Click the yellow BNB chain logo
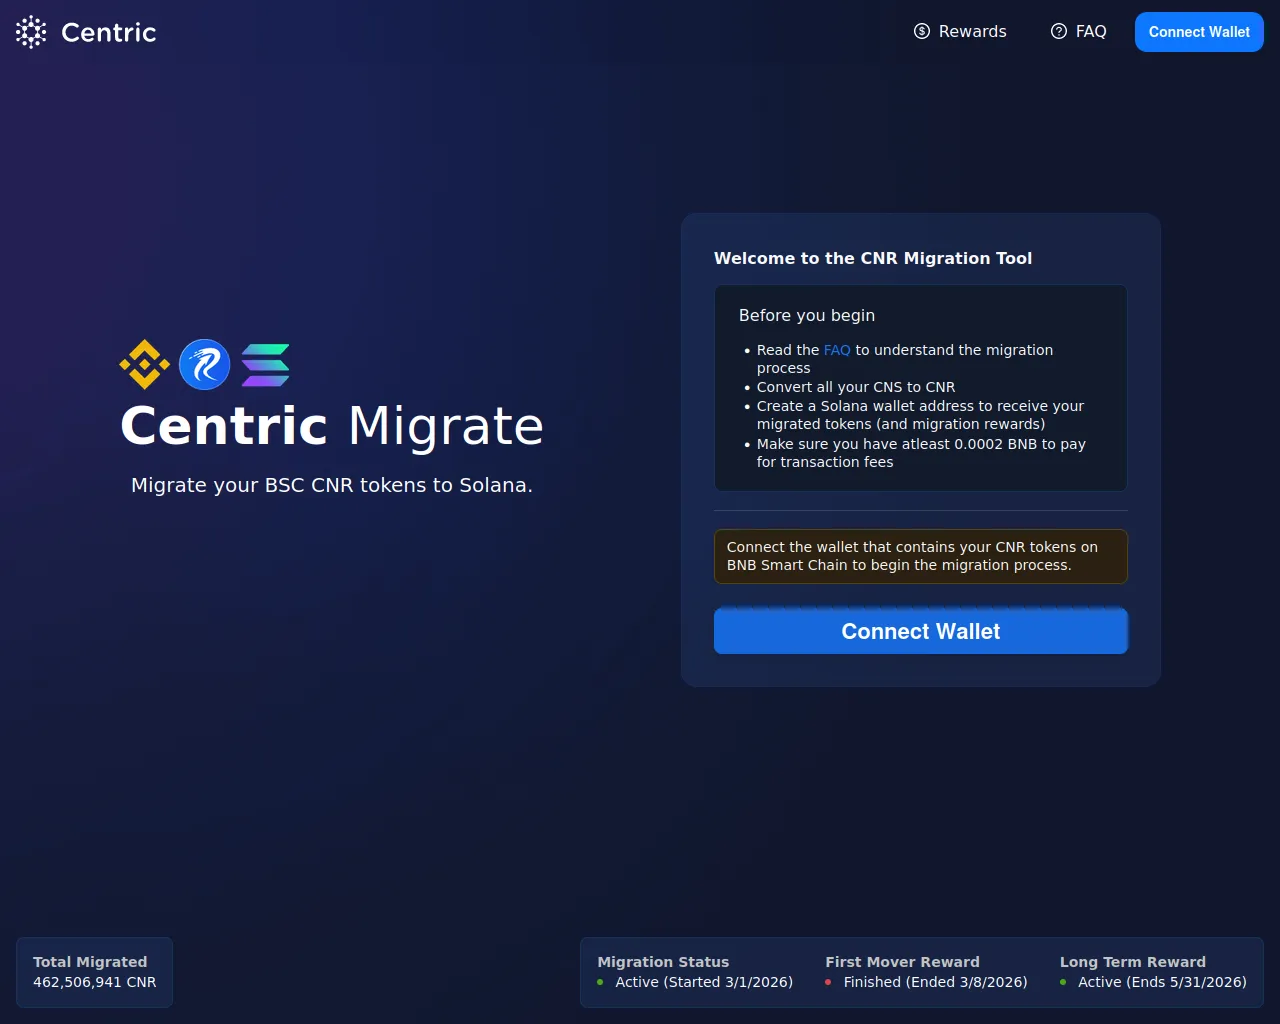 (x=145, y=365)
